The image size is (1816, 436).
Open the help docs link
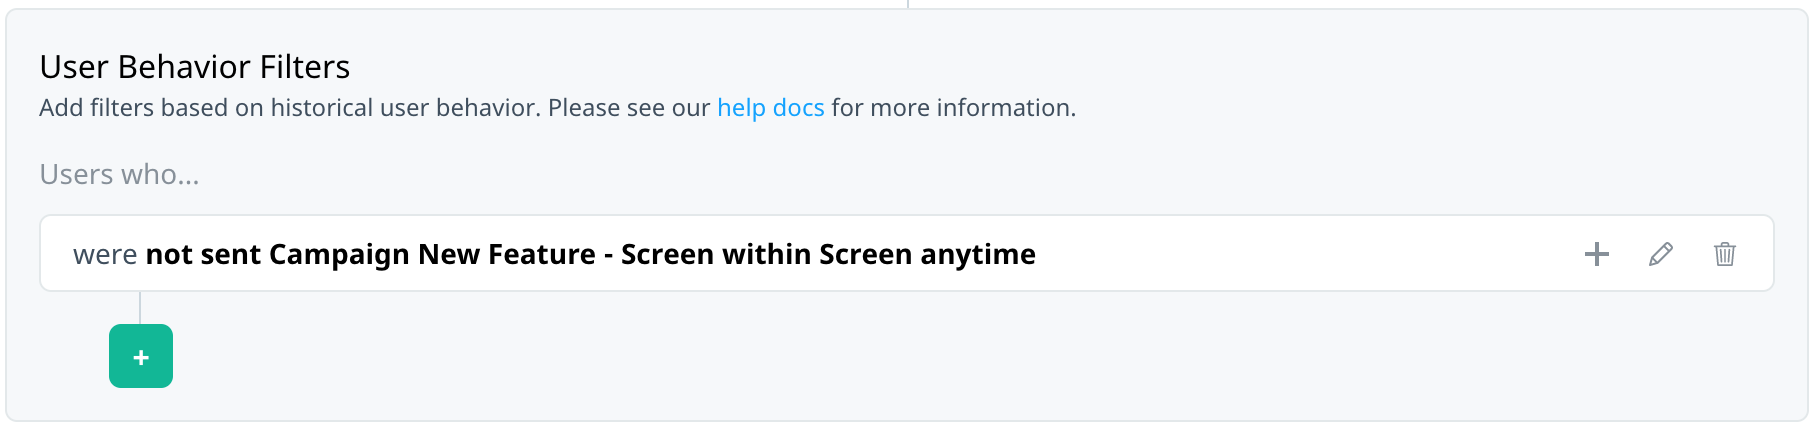click(x=771, y=107)
